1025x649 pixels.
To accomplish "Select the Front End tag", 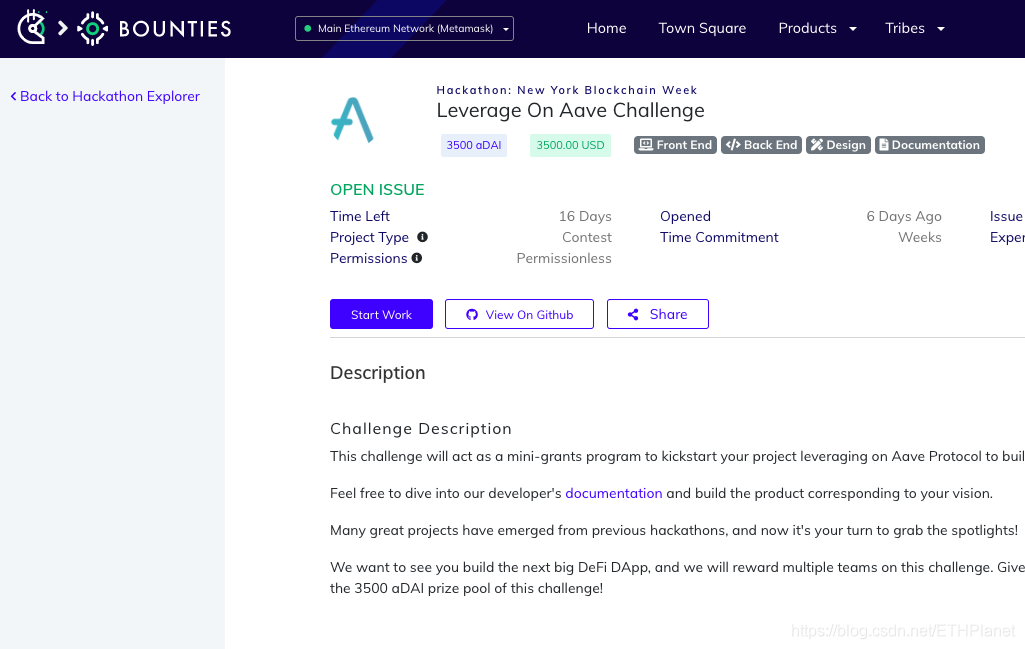I will (x=675, y=145).
